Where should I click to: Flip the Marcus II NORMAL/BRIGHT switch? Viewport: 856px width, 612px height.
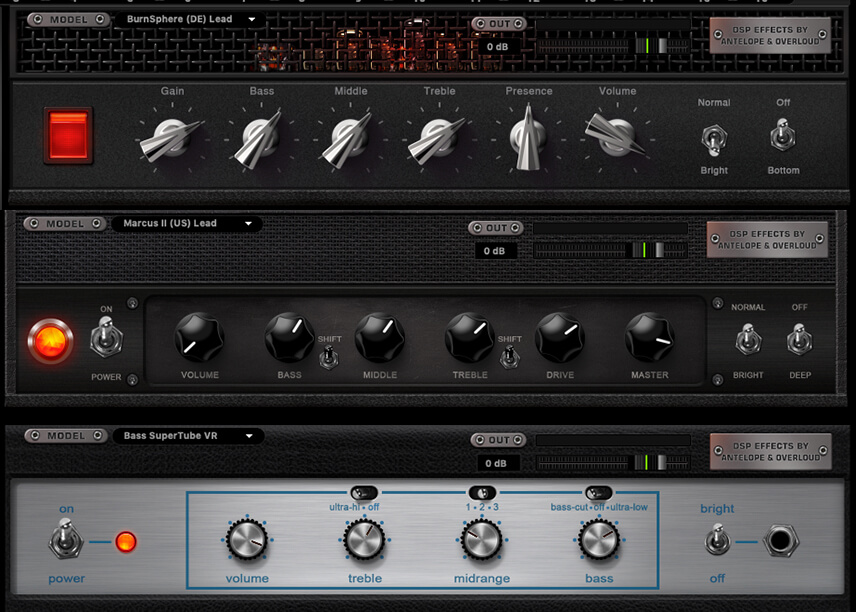748,339
